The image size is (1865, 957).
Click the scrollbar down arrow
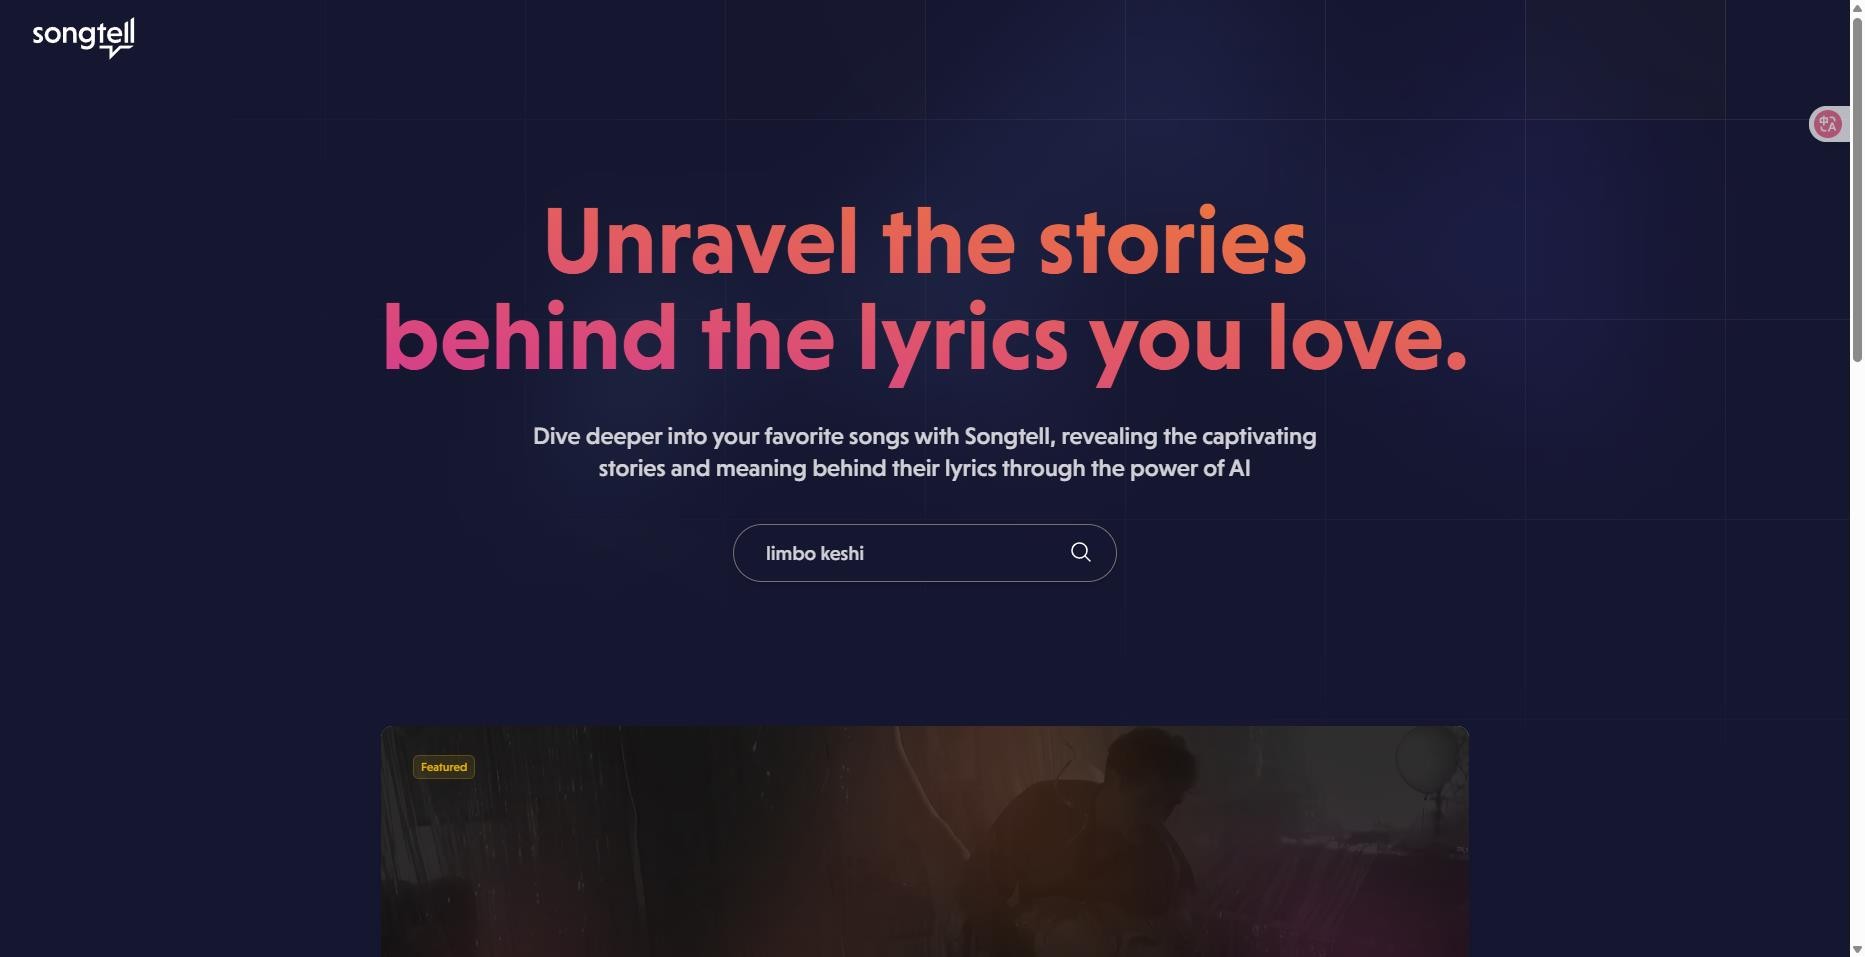click(x=1857, y=949)
